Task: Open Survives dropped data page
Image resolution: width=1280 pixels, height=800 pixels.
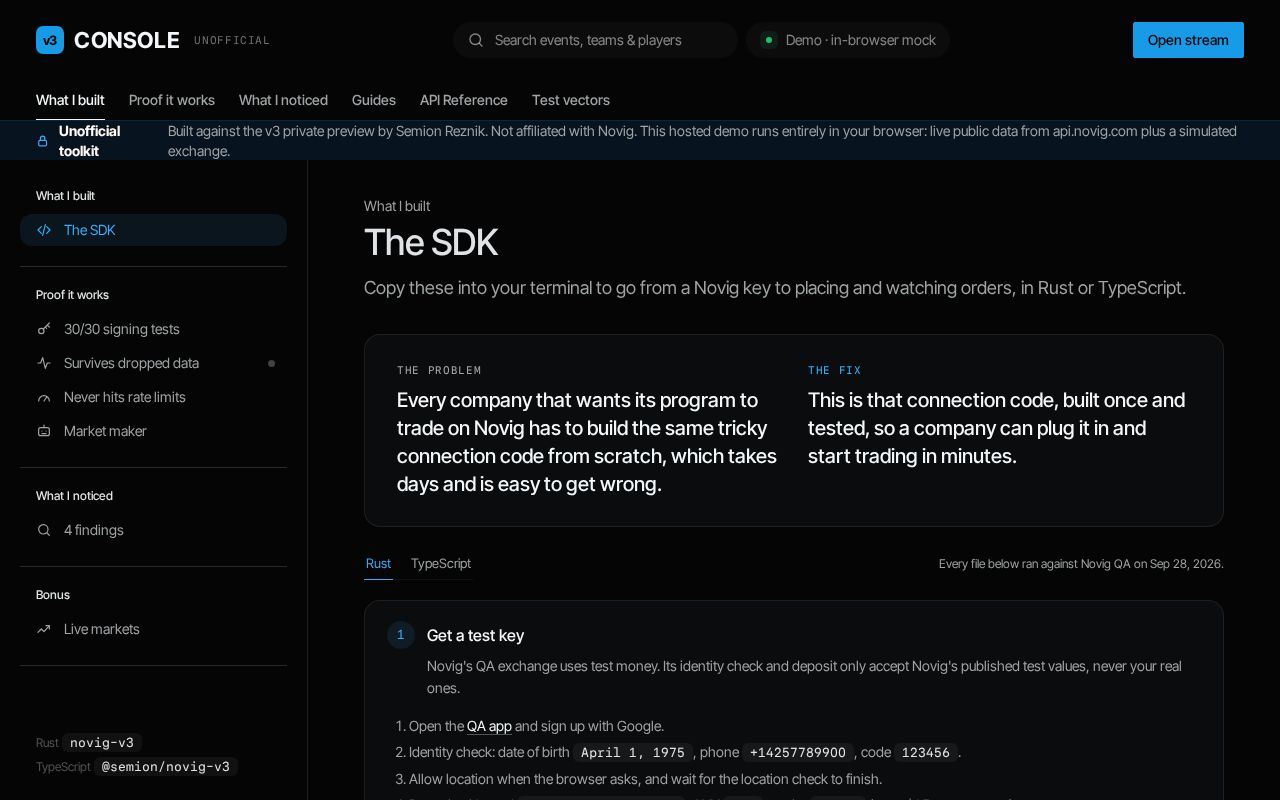Action: (x=153, y=363)
